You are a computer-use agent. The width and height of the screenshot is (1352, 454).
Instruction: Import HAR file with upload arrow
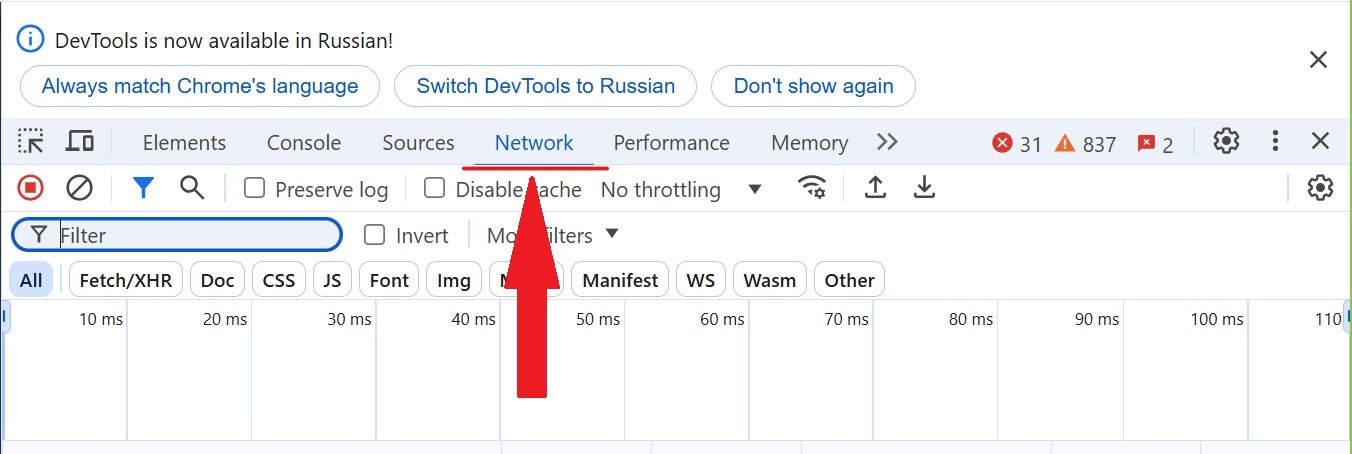tap(875, 188)
